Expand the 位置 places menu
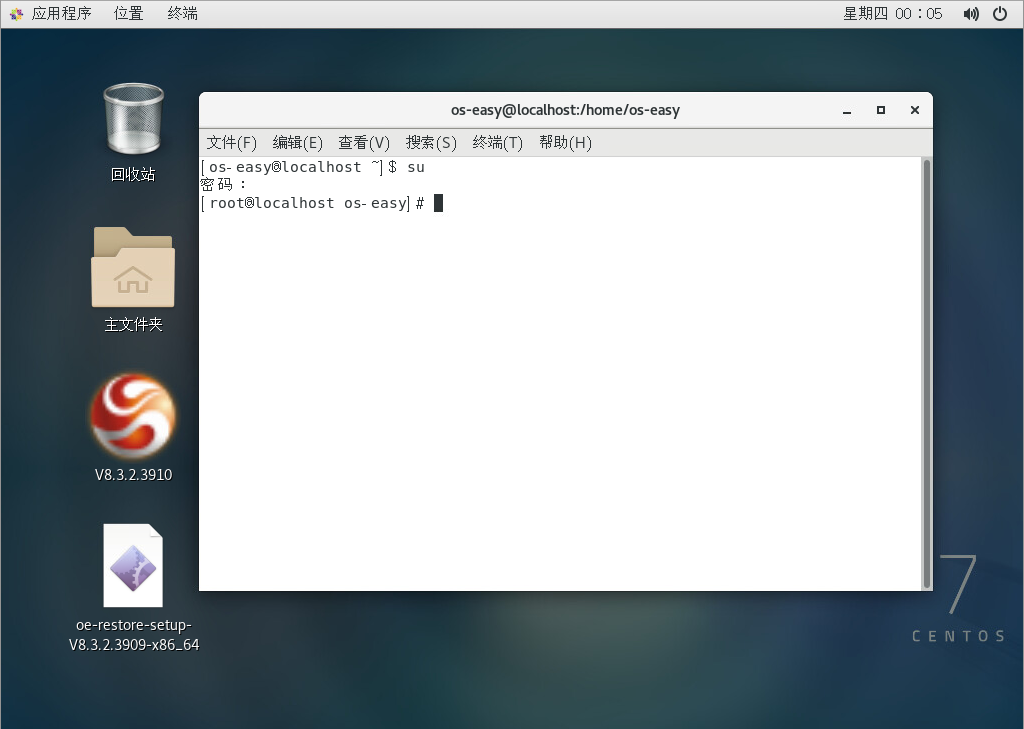This screenshot has height=729, width=1024. pyautogui.click(x=128, y=14)
